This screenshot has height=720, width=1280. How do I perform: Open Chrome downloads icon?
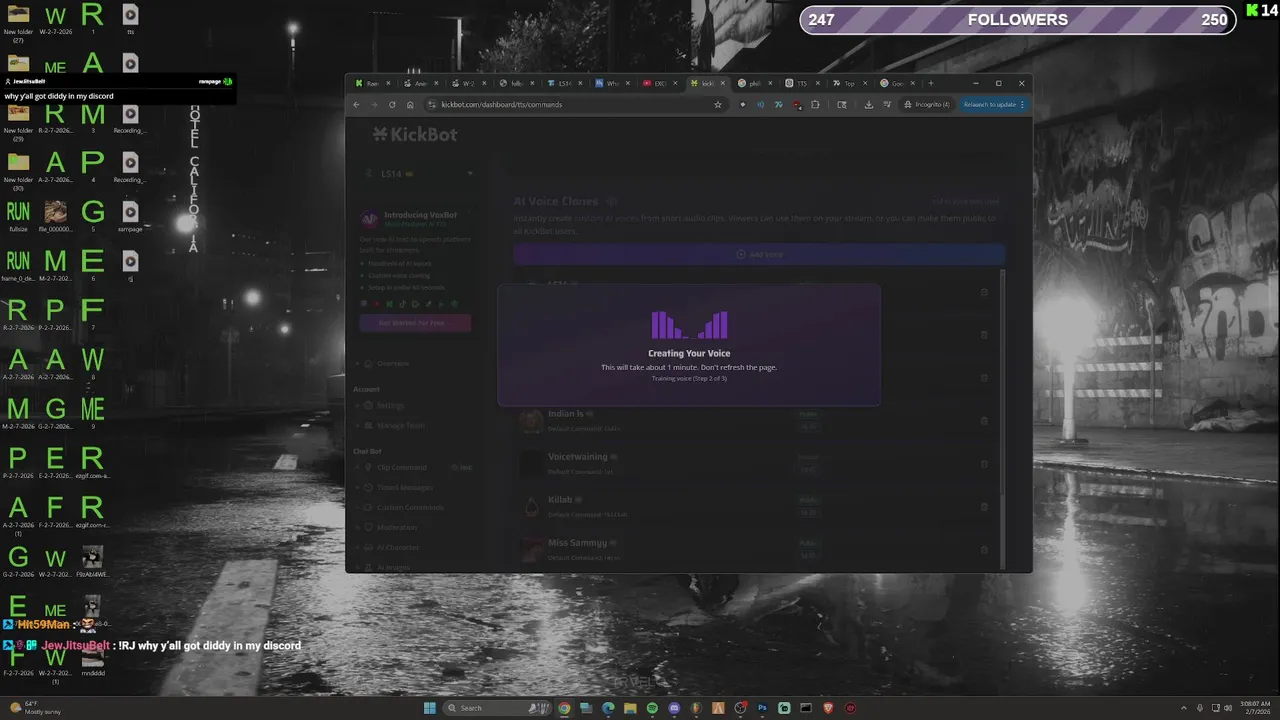[x=868, y=104]
